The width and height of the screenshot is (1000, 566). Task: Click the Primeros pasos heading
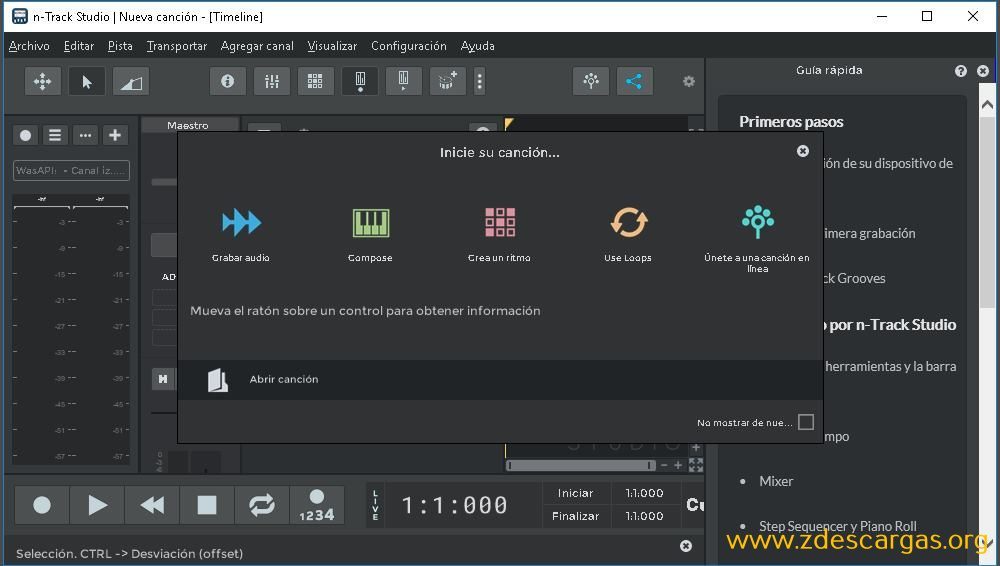[791, 122]
